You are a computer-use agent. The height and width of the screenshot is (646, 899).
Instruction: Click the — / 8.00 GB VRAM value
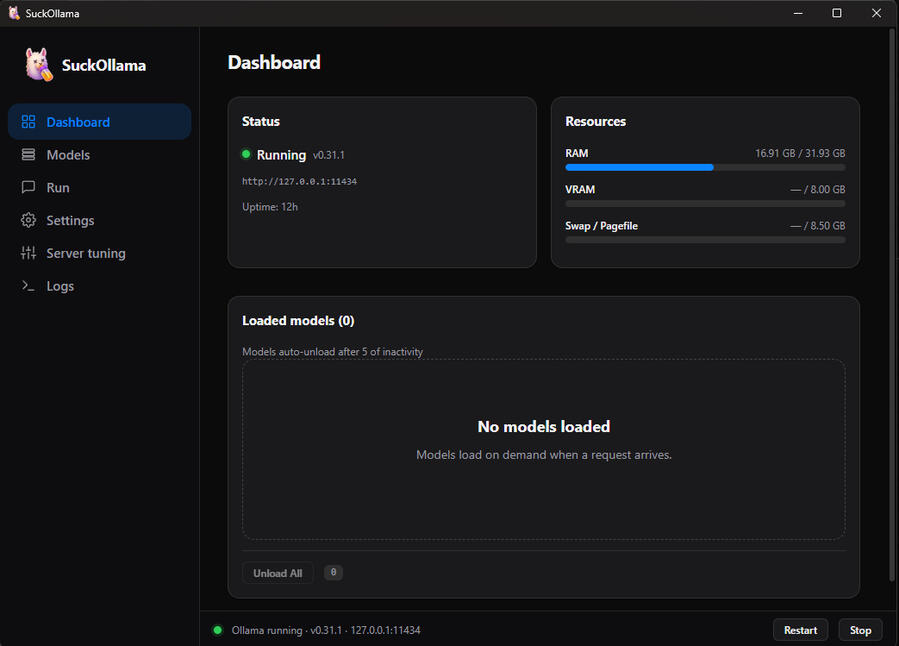(x=818, y=189)
